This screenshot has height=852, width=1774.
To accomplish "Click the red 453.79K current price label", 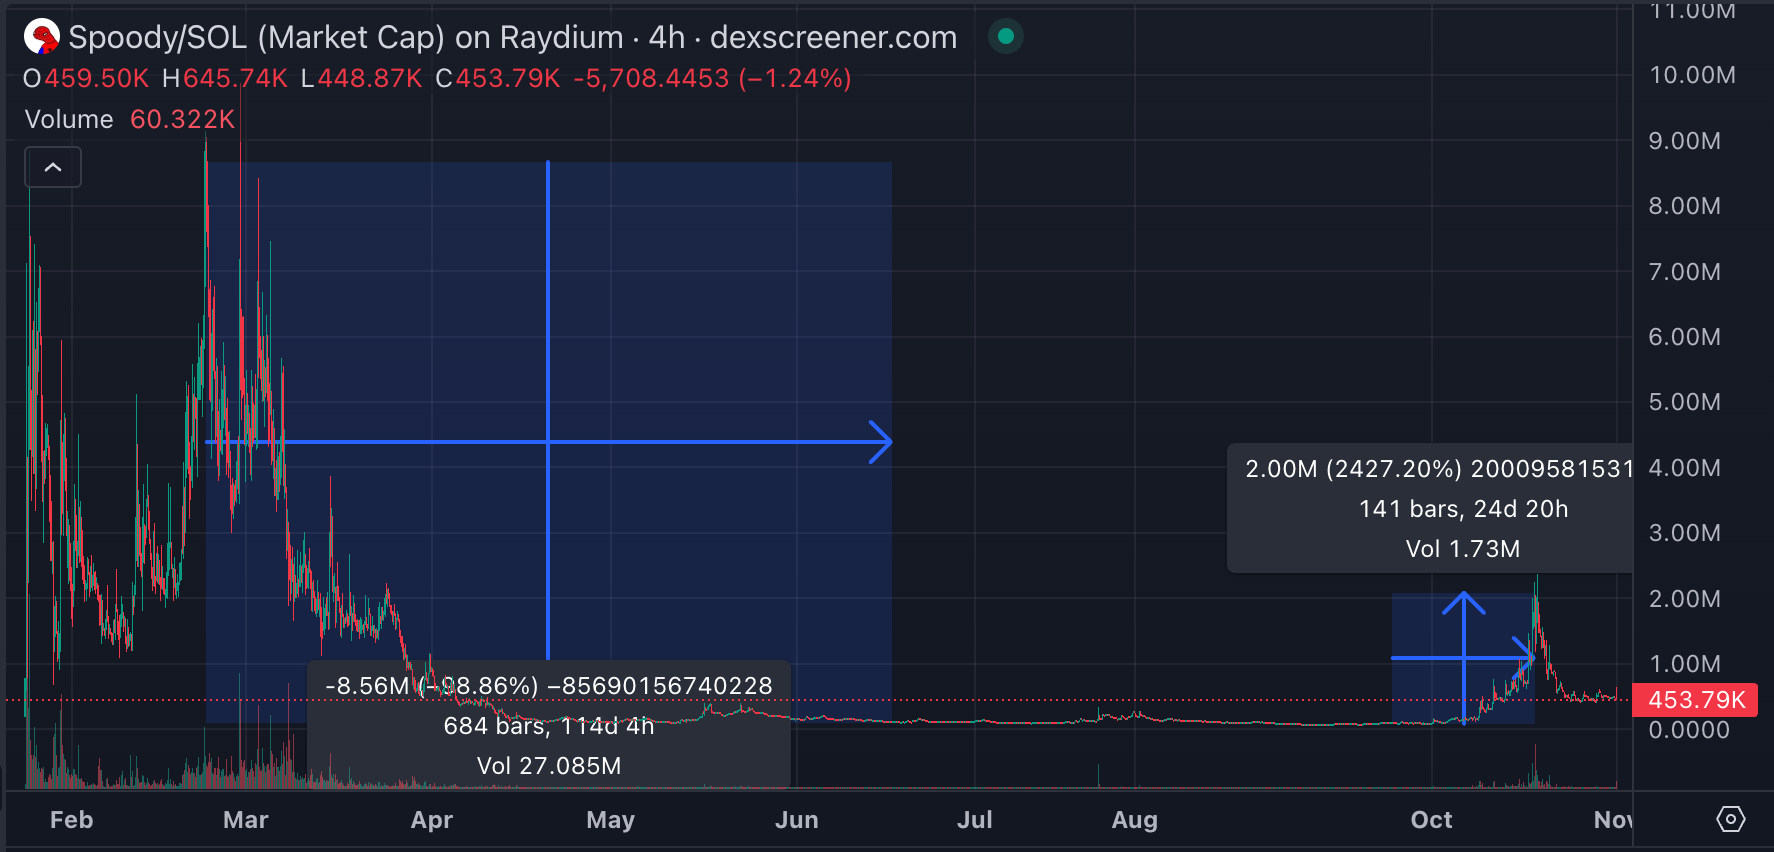I will click(1695, 700).
